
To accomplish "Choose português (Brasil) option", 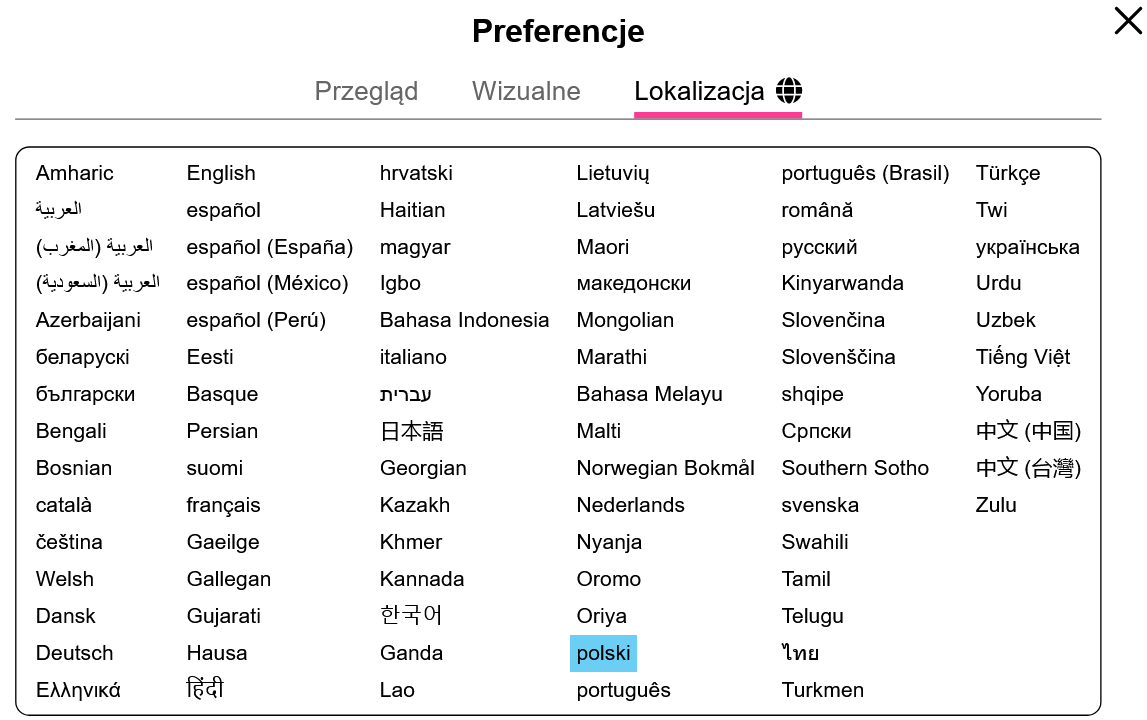I will (865, 173).
